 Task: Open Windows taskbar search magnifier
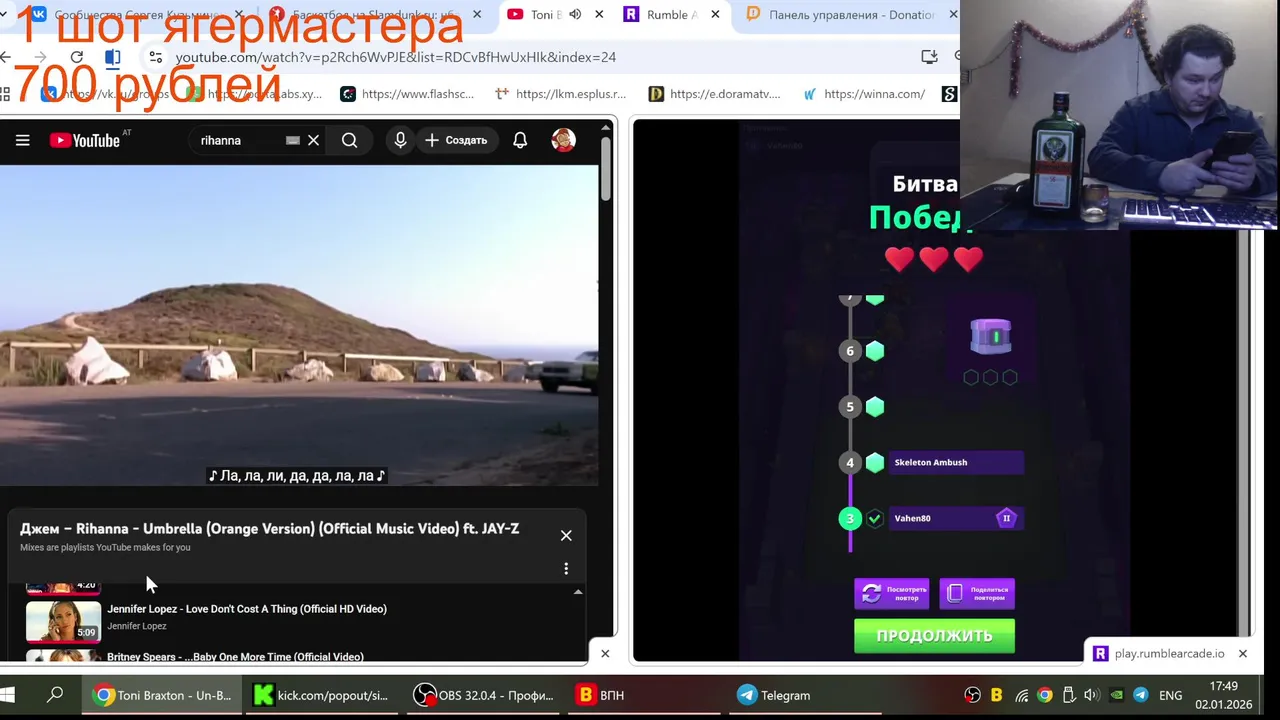click(x=55, y=695)
